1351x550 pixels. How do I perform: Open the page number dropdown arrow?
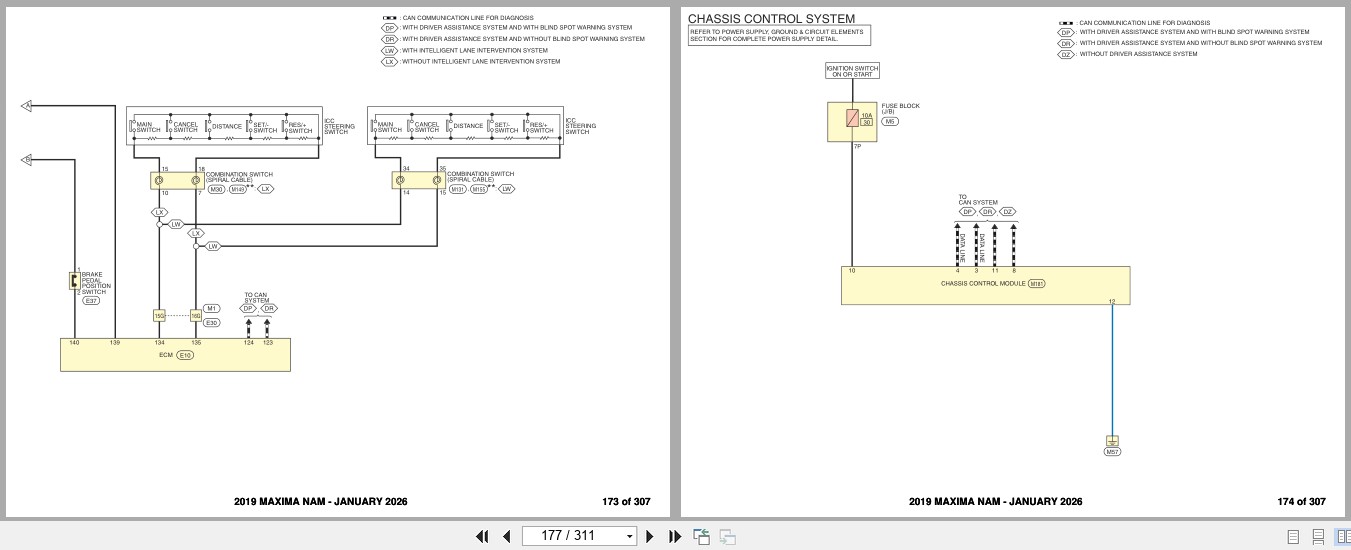click(x=629, y=537)
